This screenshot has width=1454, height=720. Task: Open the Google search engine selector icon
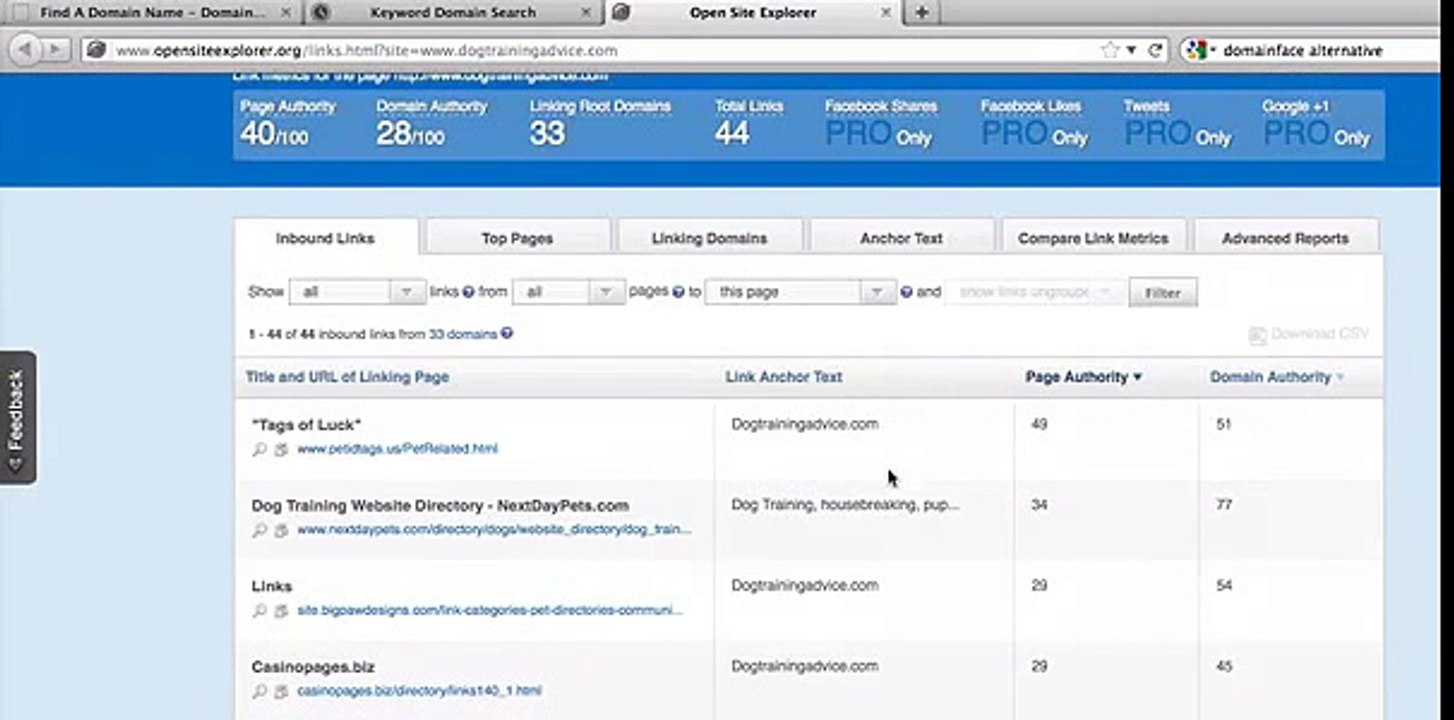click(x=1196, y=50)
